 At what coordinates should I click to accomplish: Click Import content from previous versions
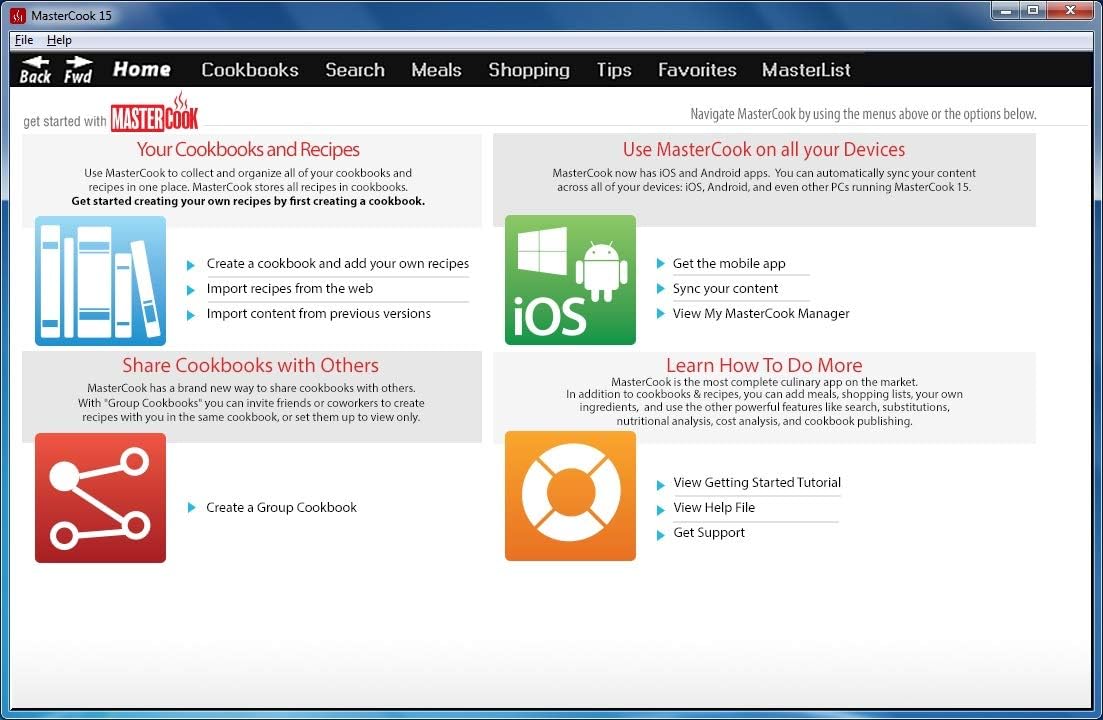pos(318,313)
